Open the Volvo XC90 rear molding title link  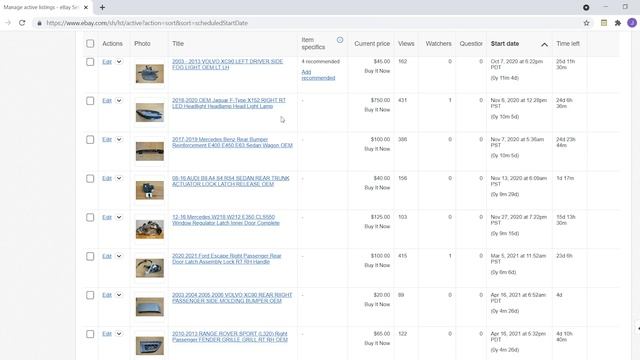point(232,298)
